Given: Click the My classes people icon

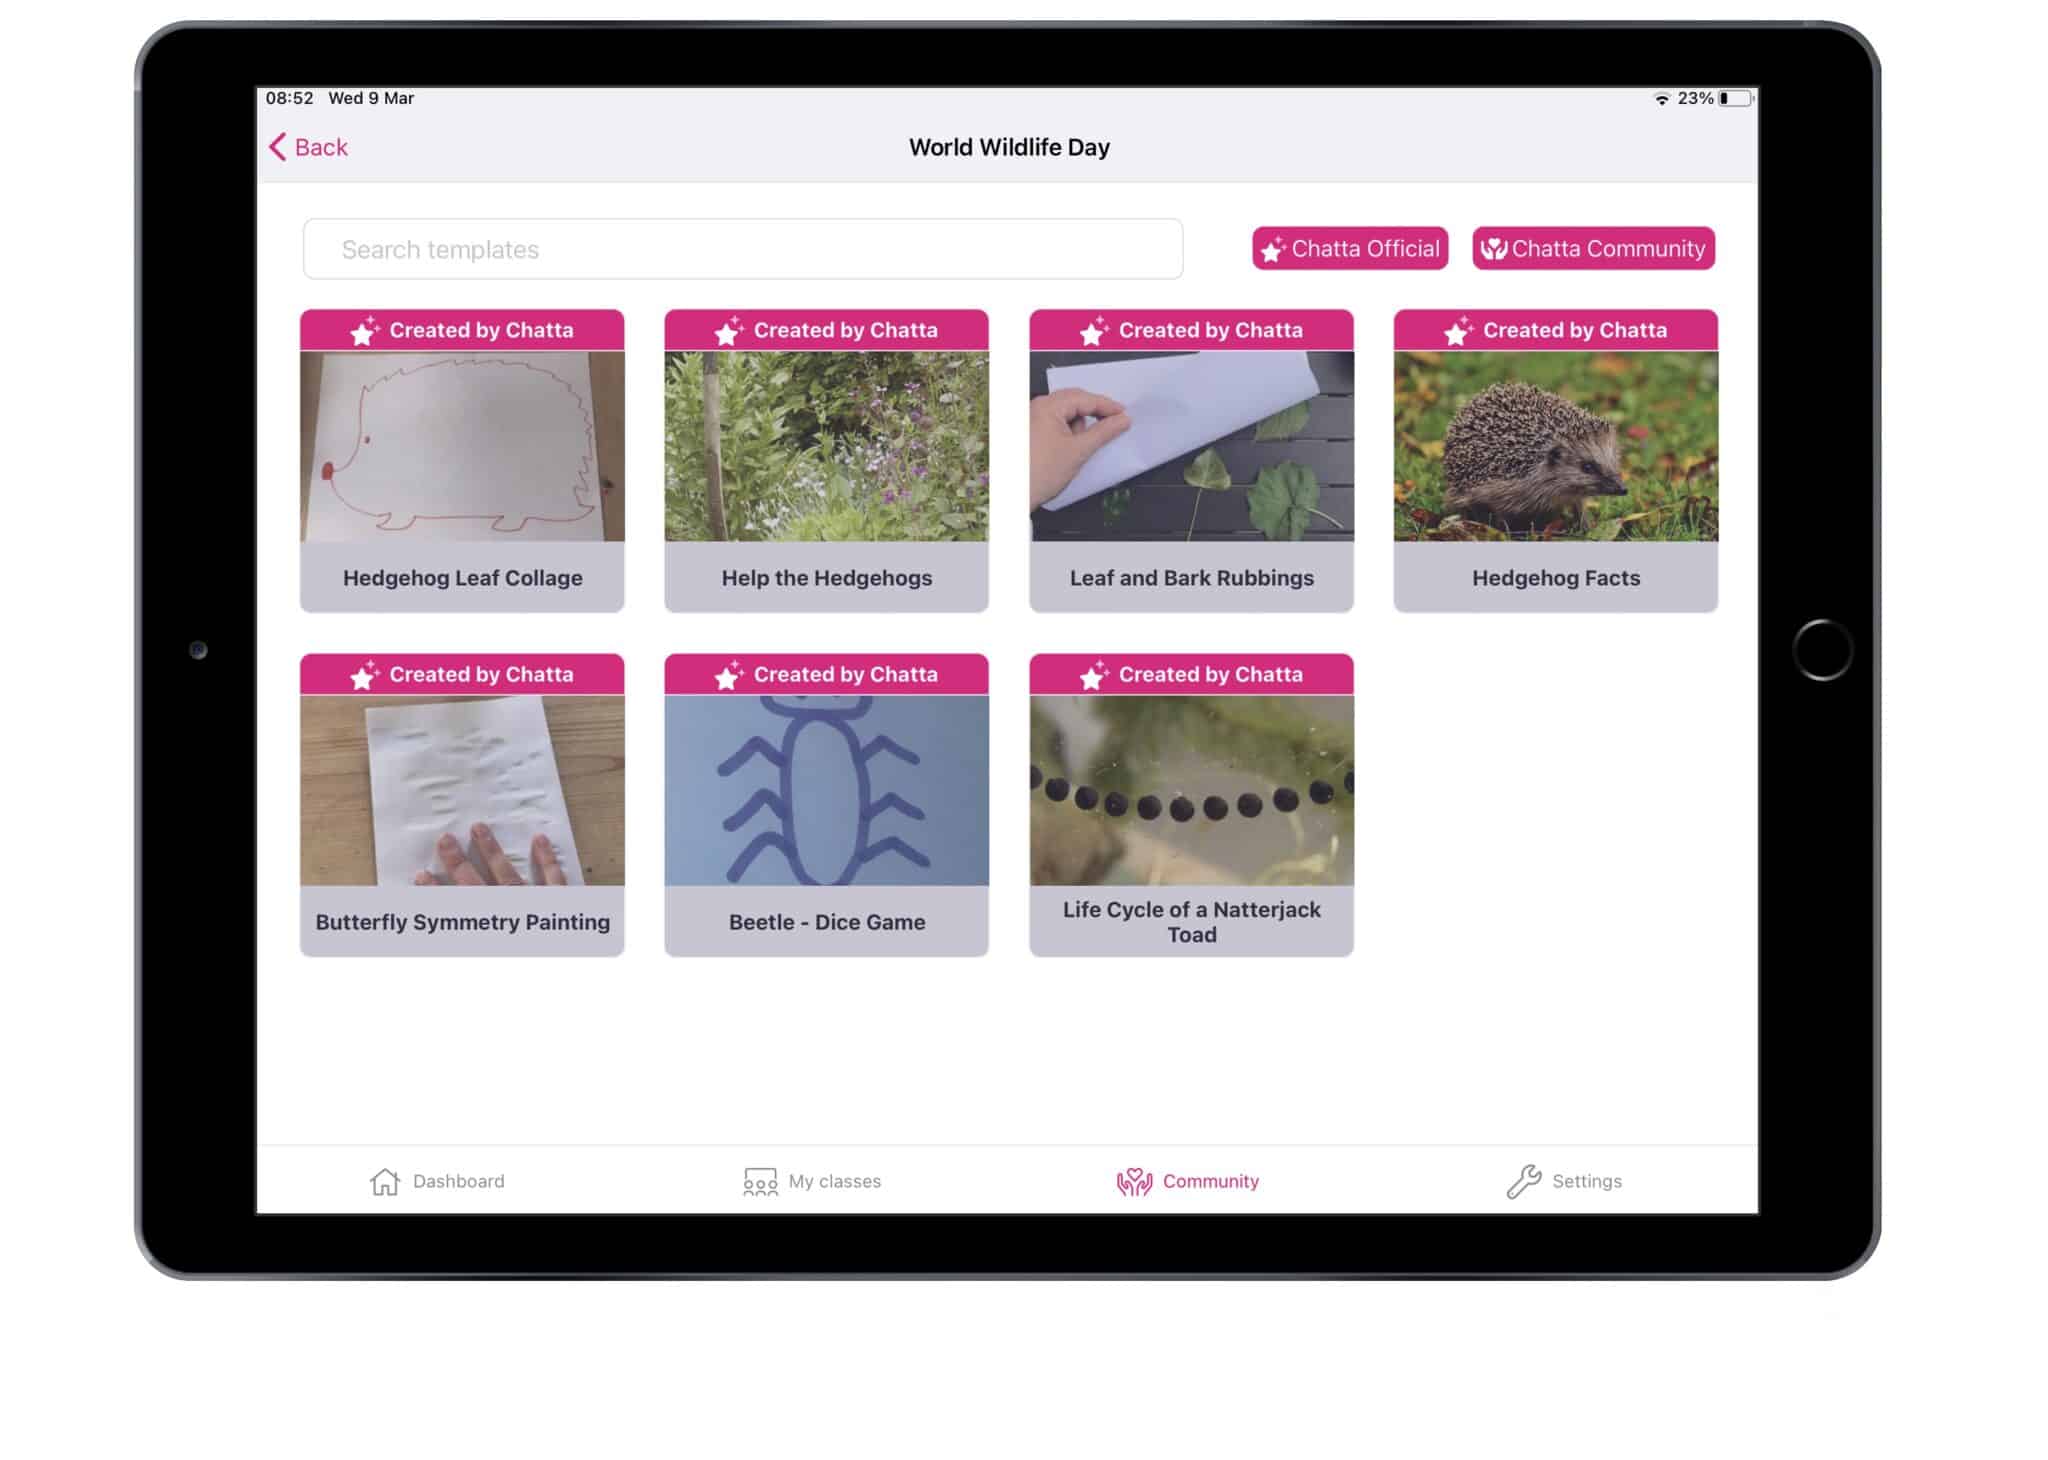Looking at the screenshot, I should (x=760, y=1181).
